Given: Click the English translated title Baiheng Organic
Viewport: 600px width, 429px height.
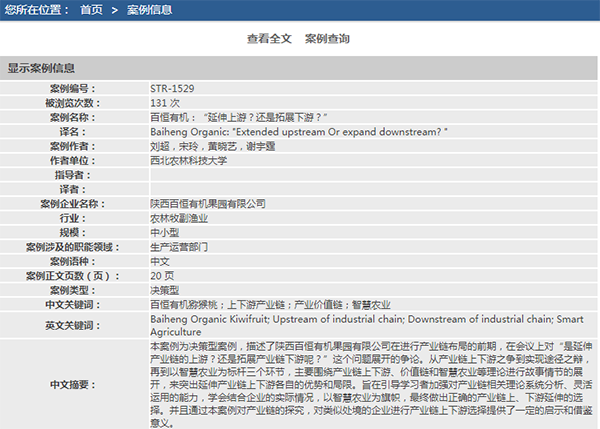Looking at the screenshot, I should pos(298,131).
